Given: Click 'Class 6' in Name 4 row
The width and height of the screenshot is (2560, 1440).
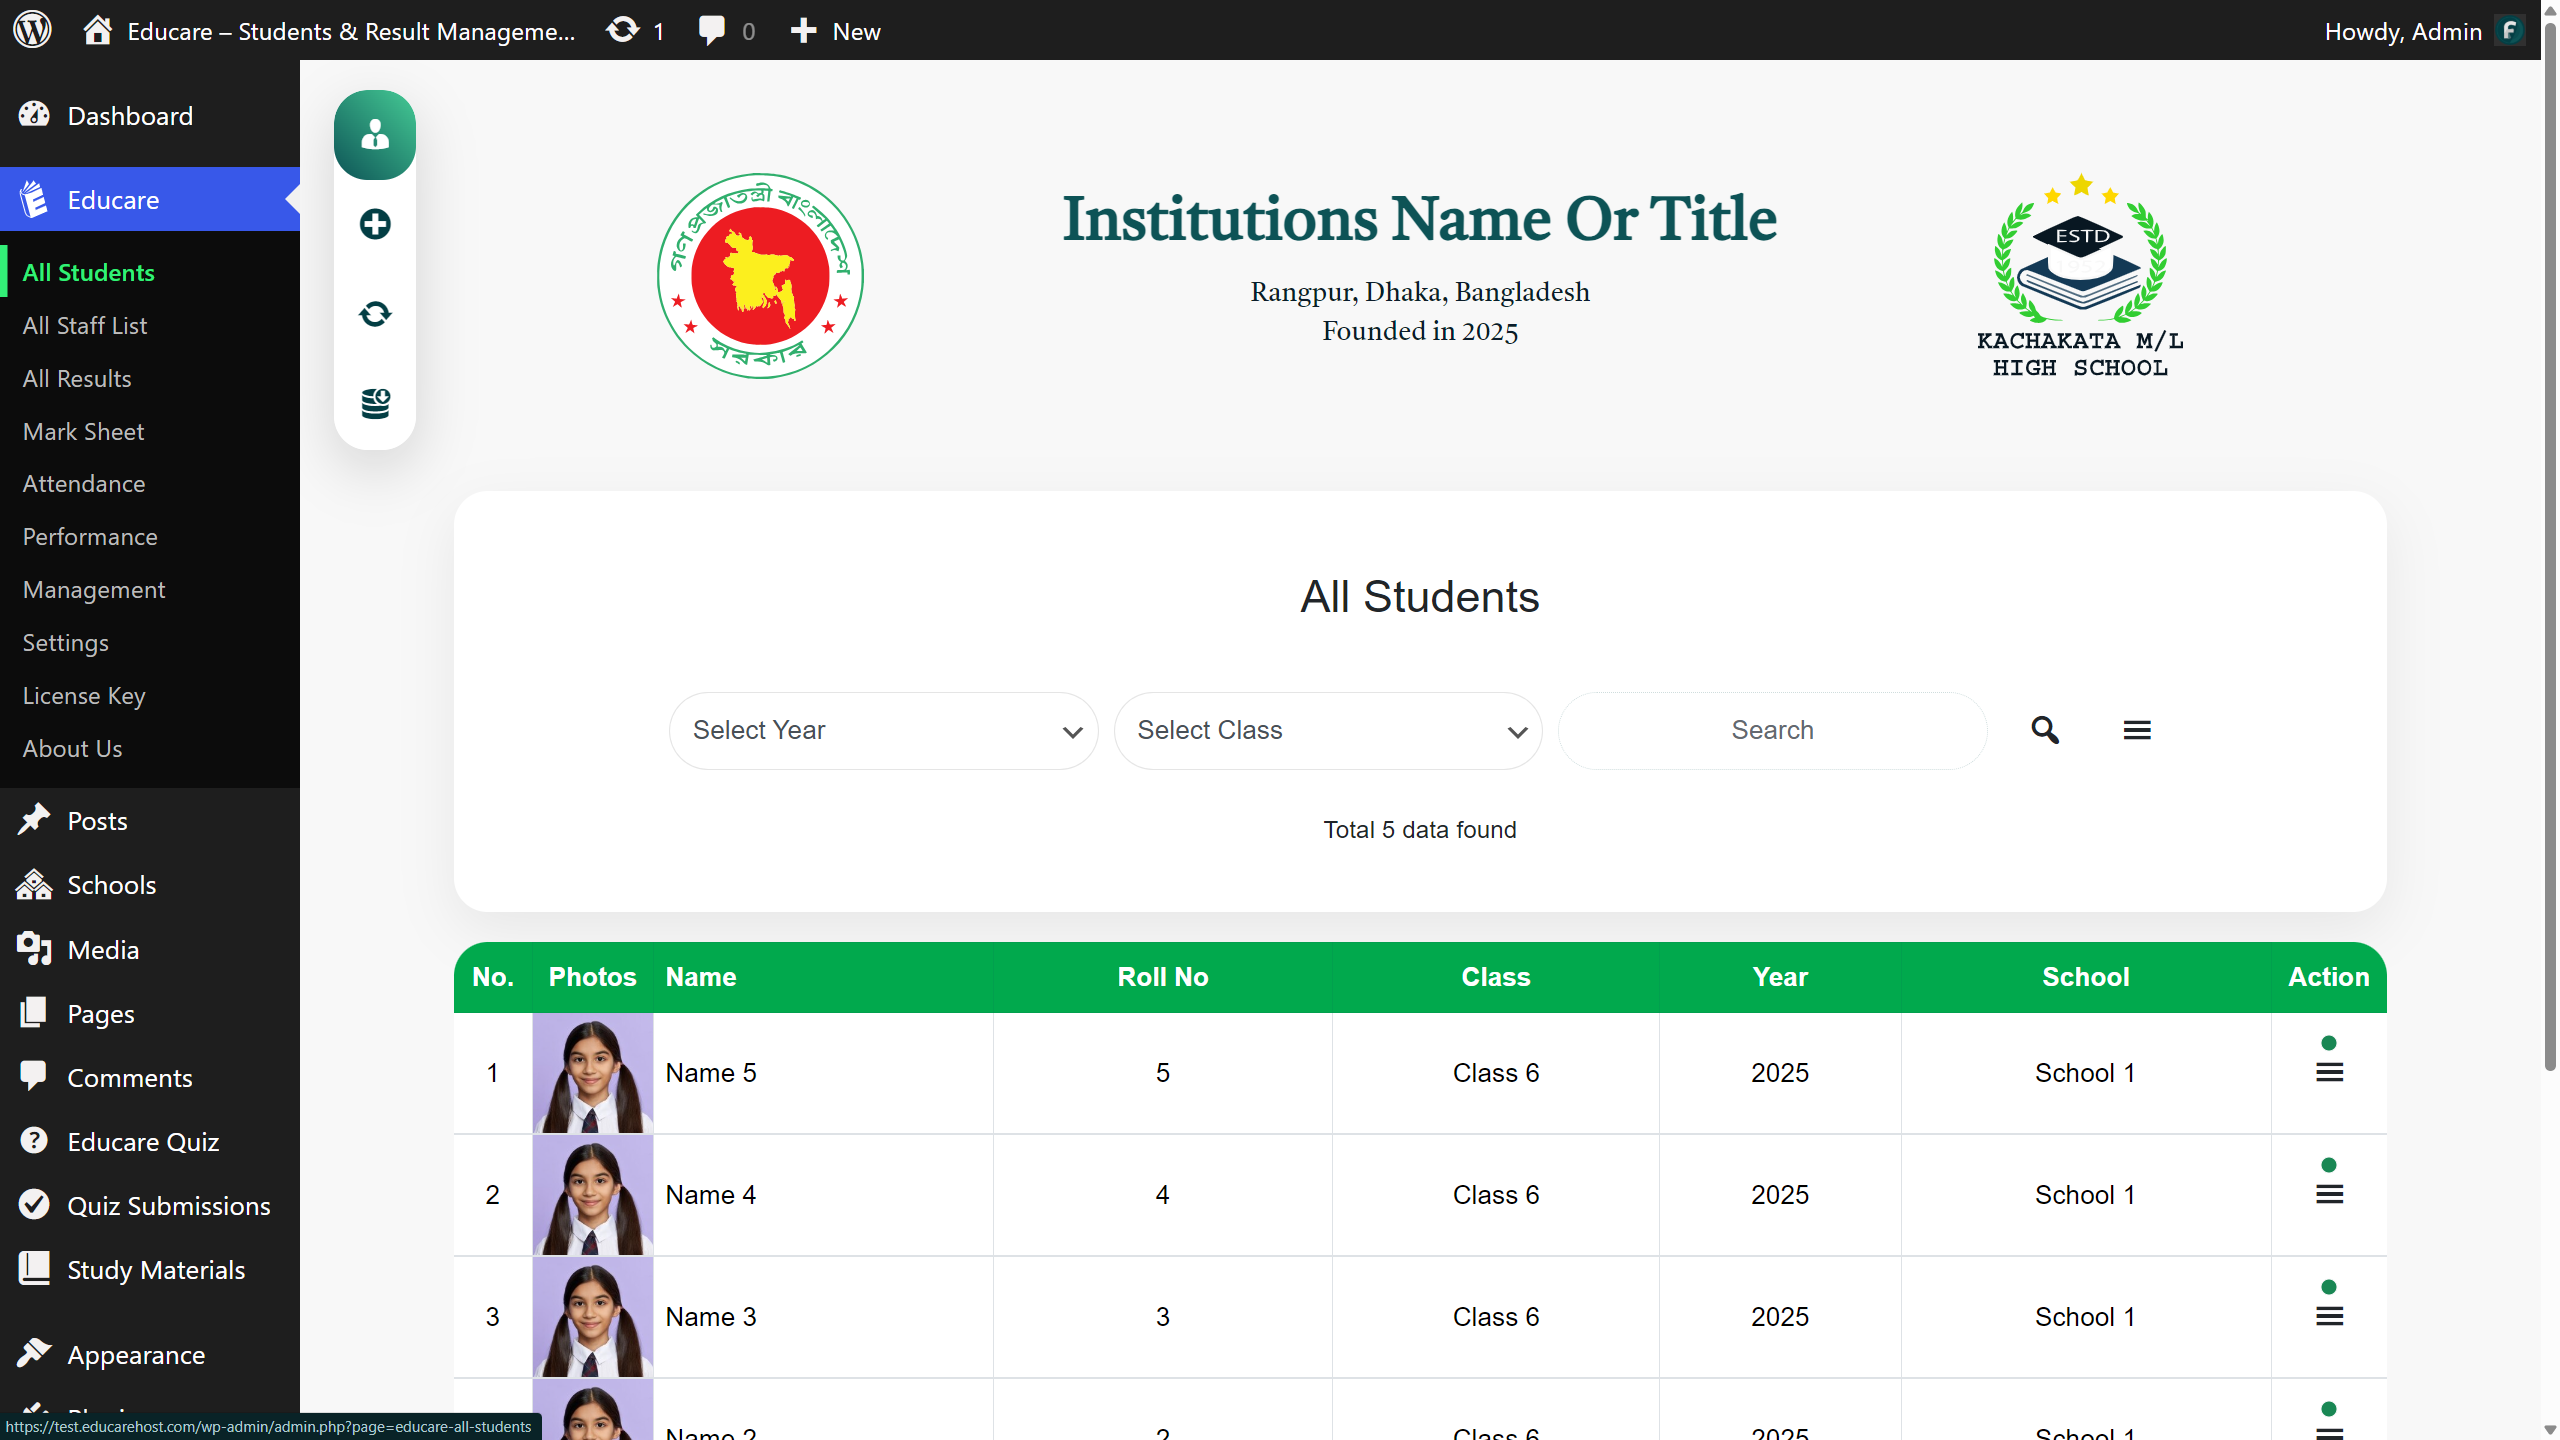Looking at the screenshot, I should tap(1496, 1195).
